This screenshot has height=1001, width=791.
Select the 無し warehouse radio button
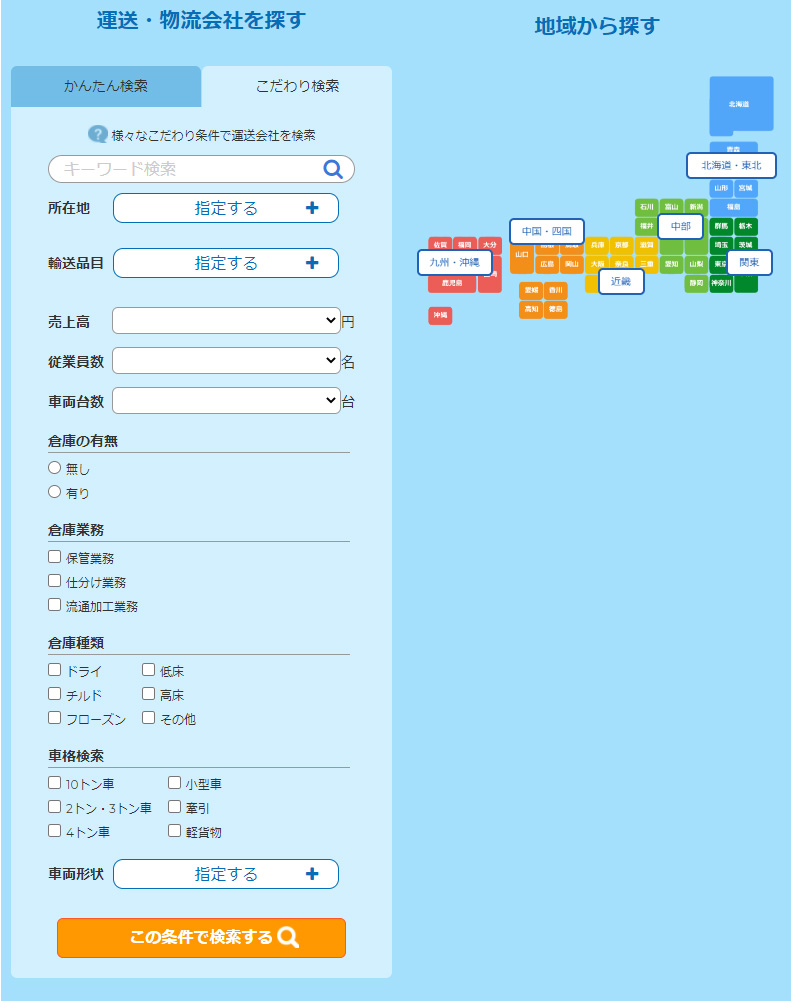(x=54, y=468)
